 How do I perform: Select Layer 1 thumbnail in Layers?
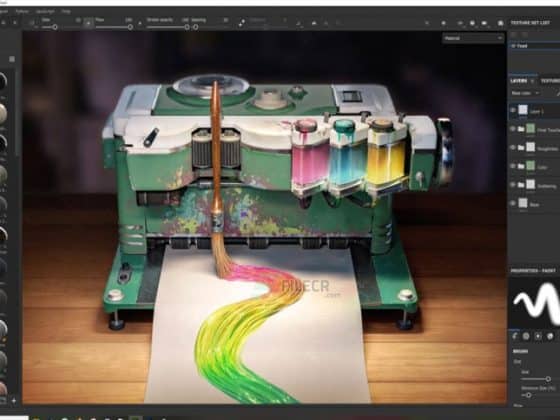[x=523, y=110]
